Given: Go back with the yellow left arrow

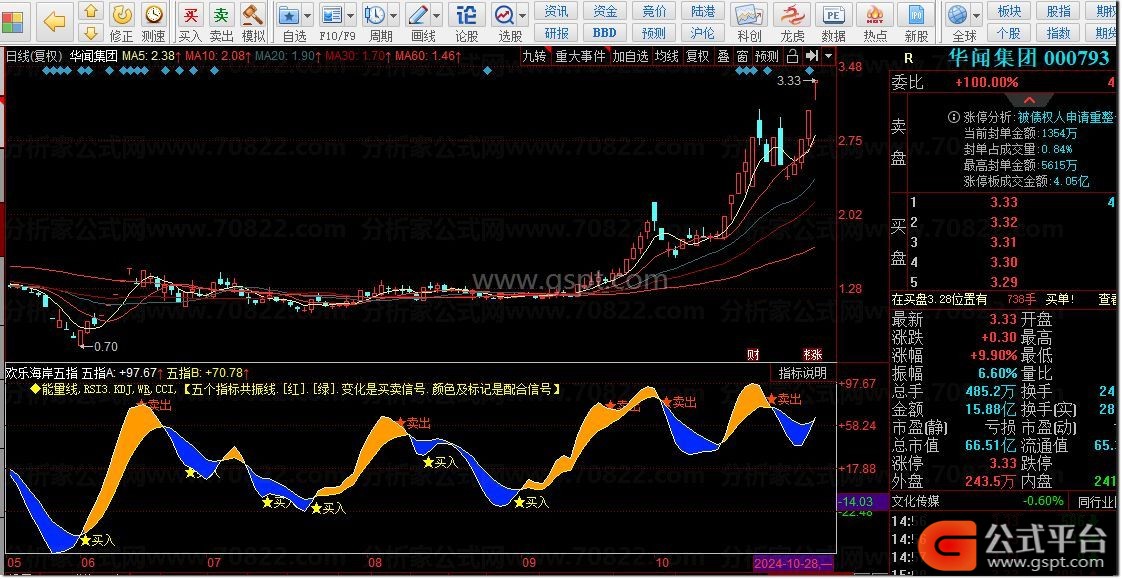Looking at the screenshot, I should pyautogui.click(x=54, y=22).
